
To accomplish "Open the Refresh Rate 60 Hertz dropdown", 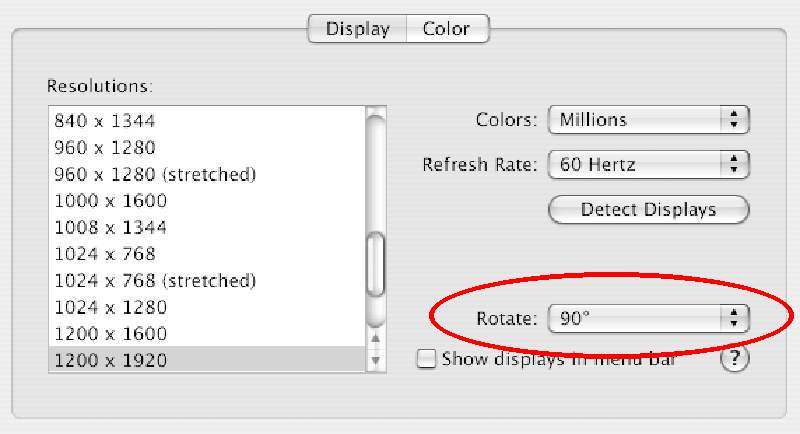I will click(x=648, y=164).
